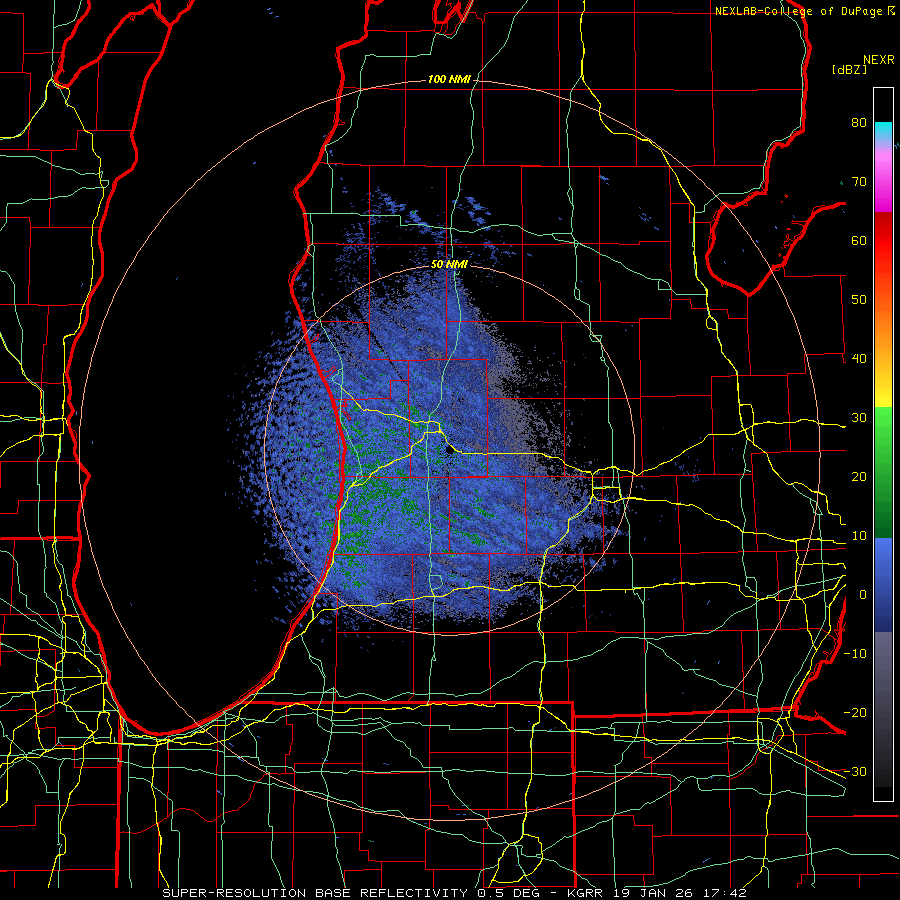This screenshot has height=900, width=900.
Task: Pick the cyan segment of the color bar
Action: coord(883,129)
